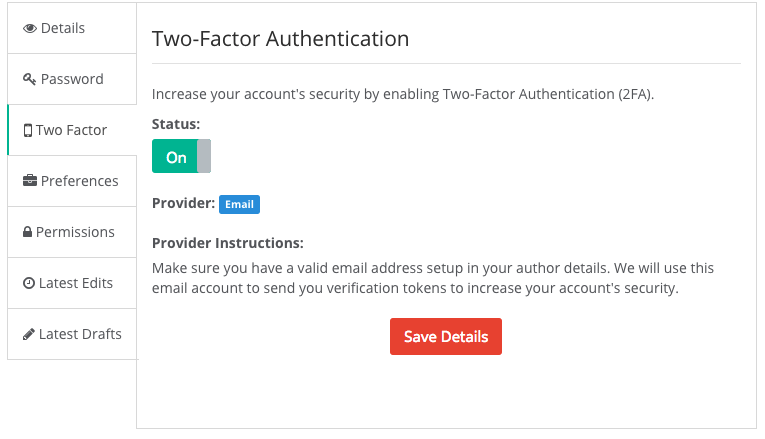
Task: Open the Details tab
Action: click(x=63, y=29)
